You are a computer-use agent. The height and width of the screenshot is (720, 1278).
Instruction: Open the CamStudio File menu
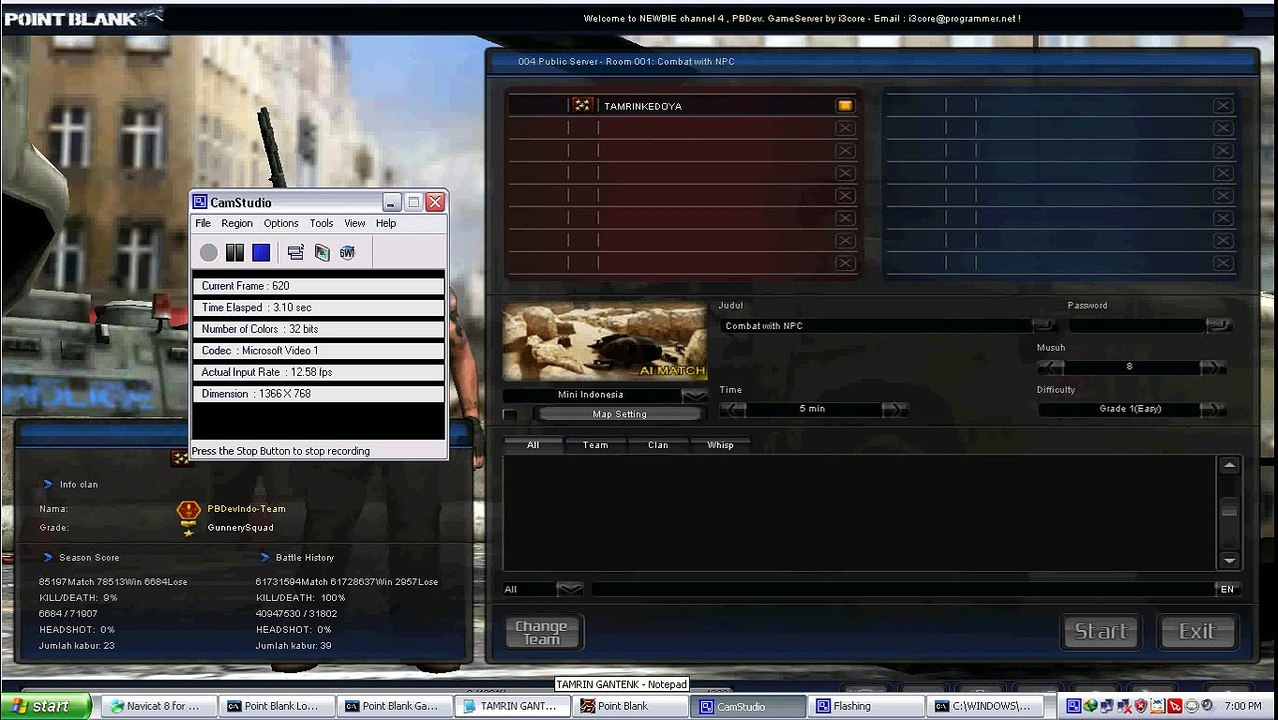coord(203,223)
